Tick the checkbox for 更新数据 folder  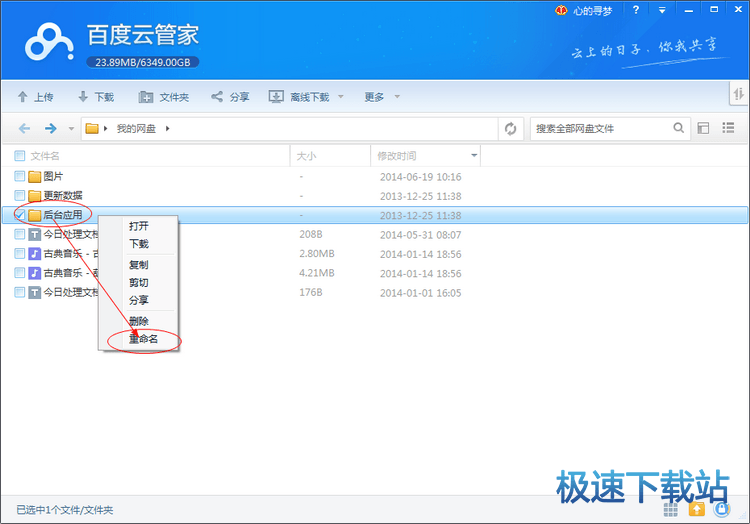coord(20,195)
